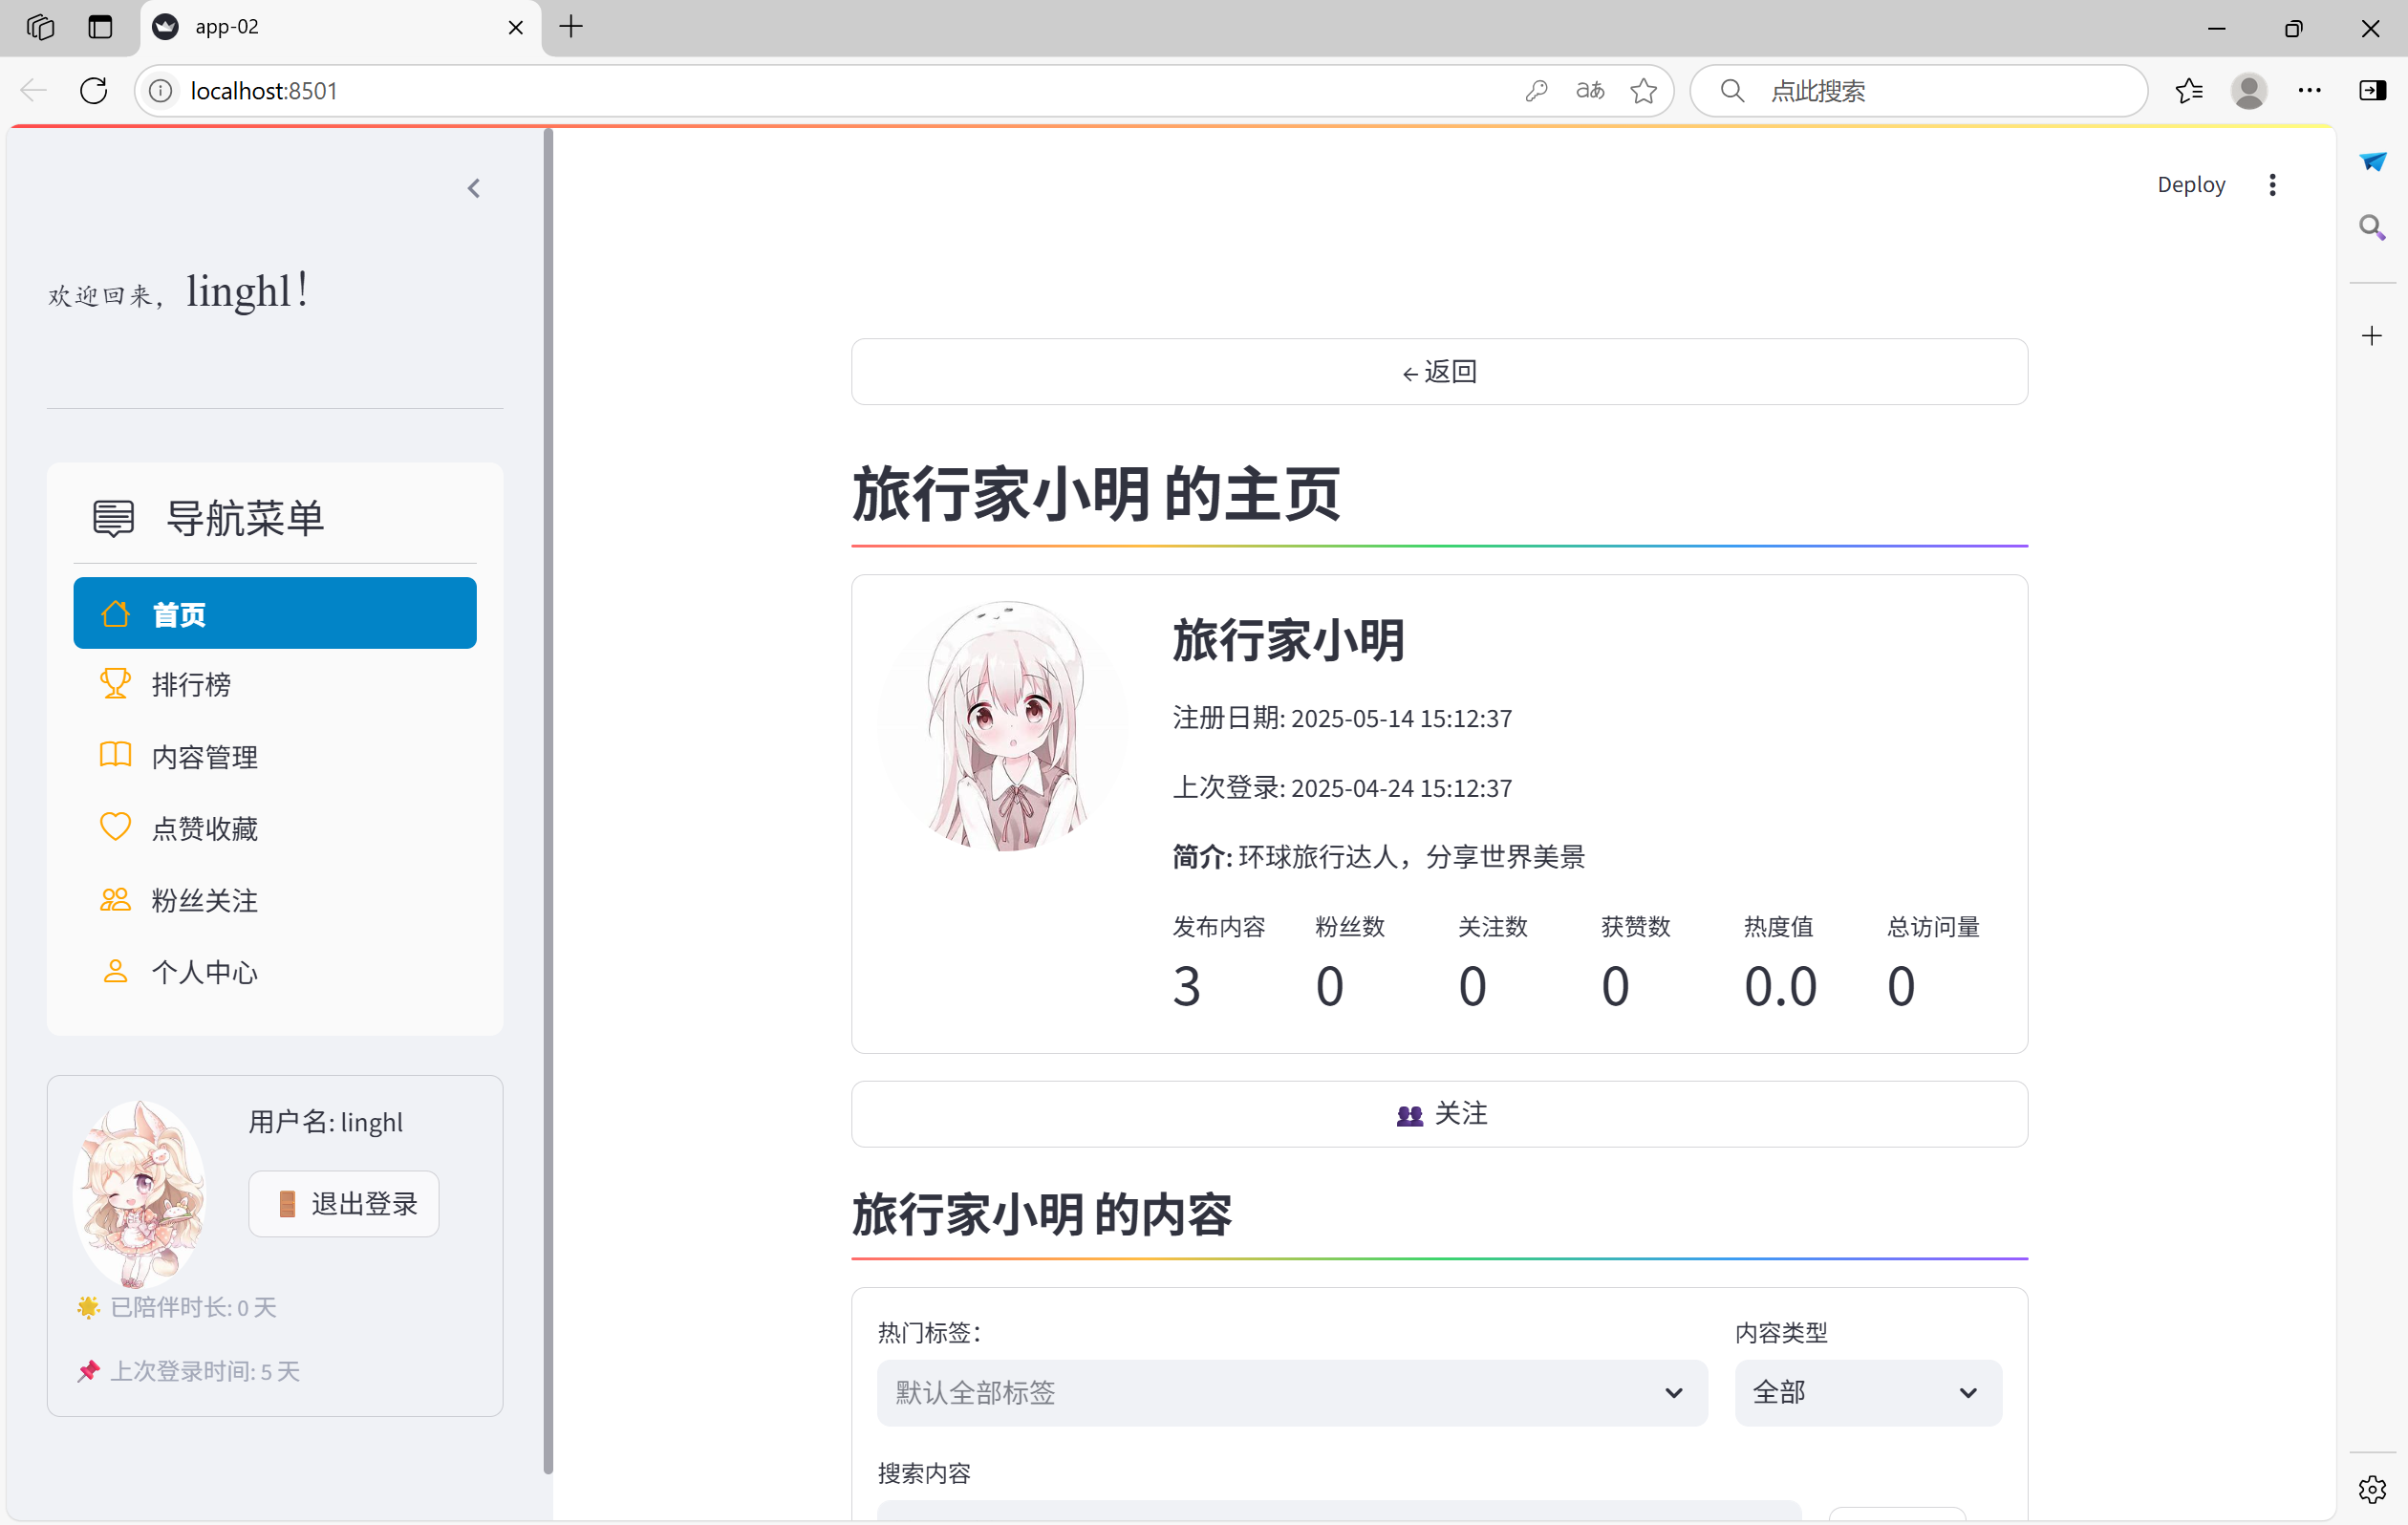Open Edge sidebar search icon
Viewport: 2408px width, 1525px height.
(x=2372, y=228)
